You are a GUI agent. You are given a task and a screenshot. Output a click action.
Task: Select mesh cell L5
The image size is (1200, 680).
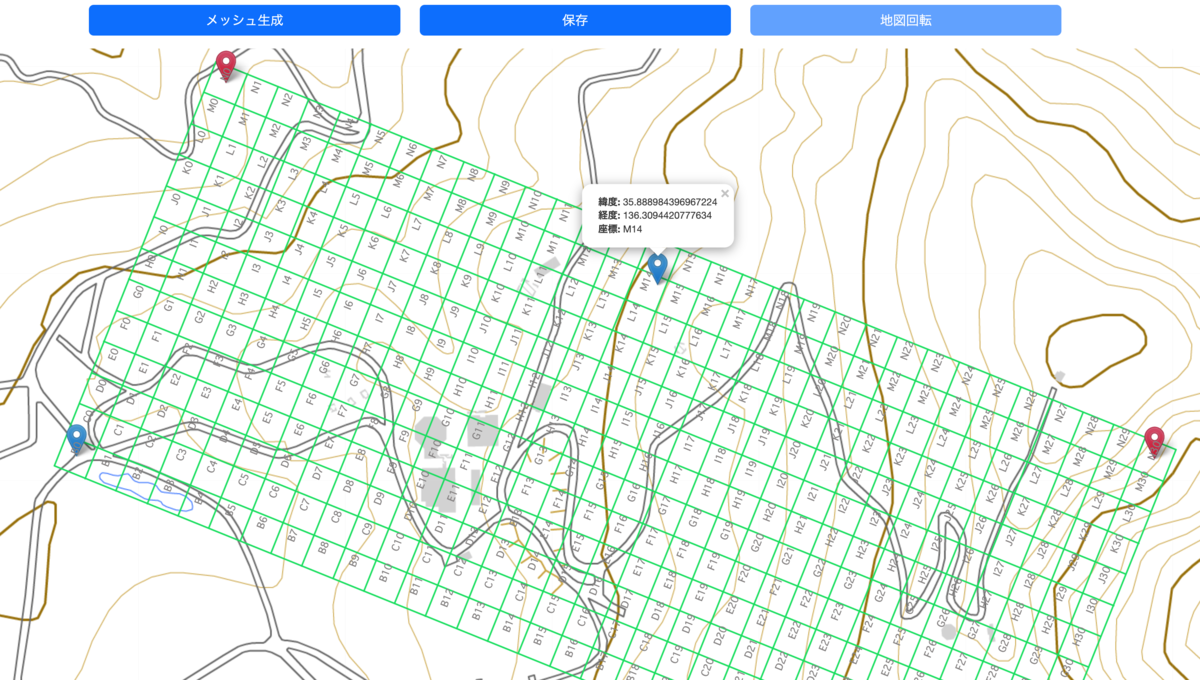tap(355, 198)
